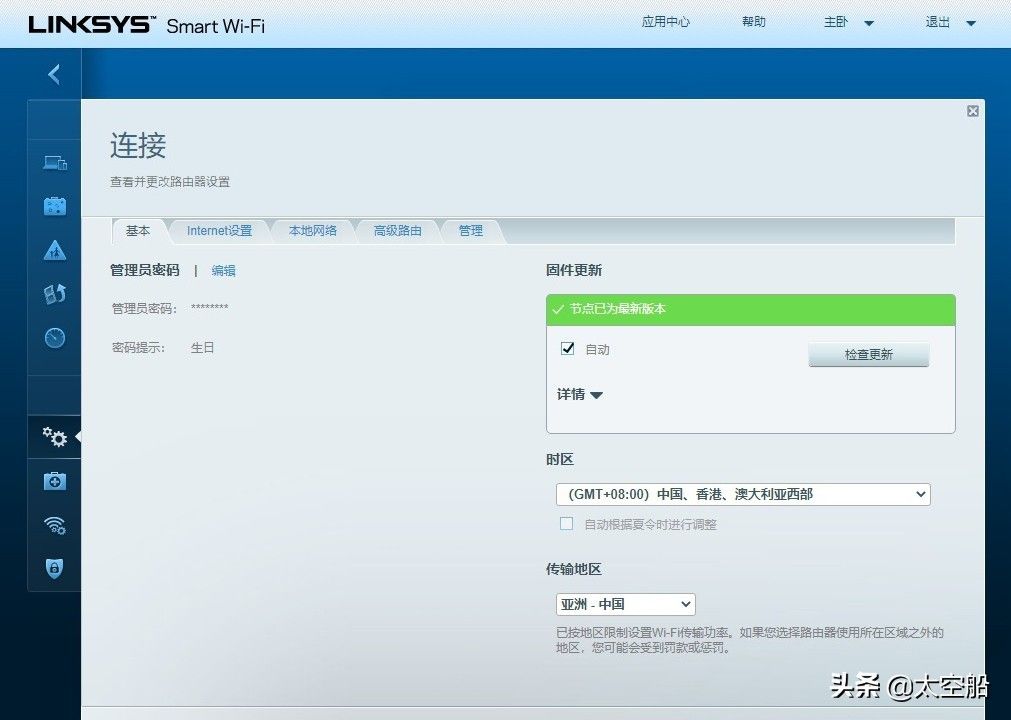Screen dimensions: 1011x720
Task: Open the Security shield icon
Action: tap(54, 568)
